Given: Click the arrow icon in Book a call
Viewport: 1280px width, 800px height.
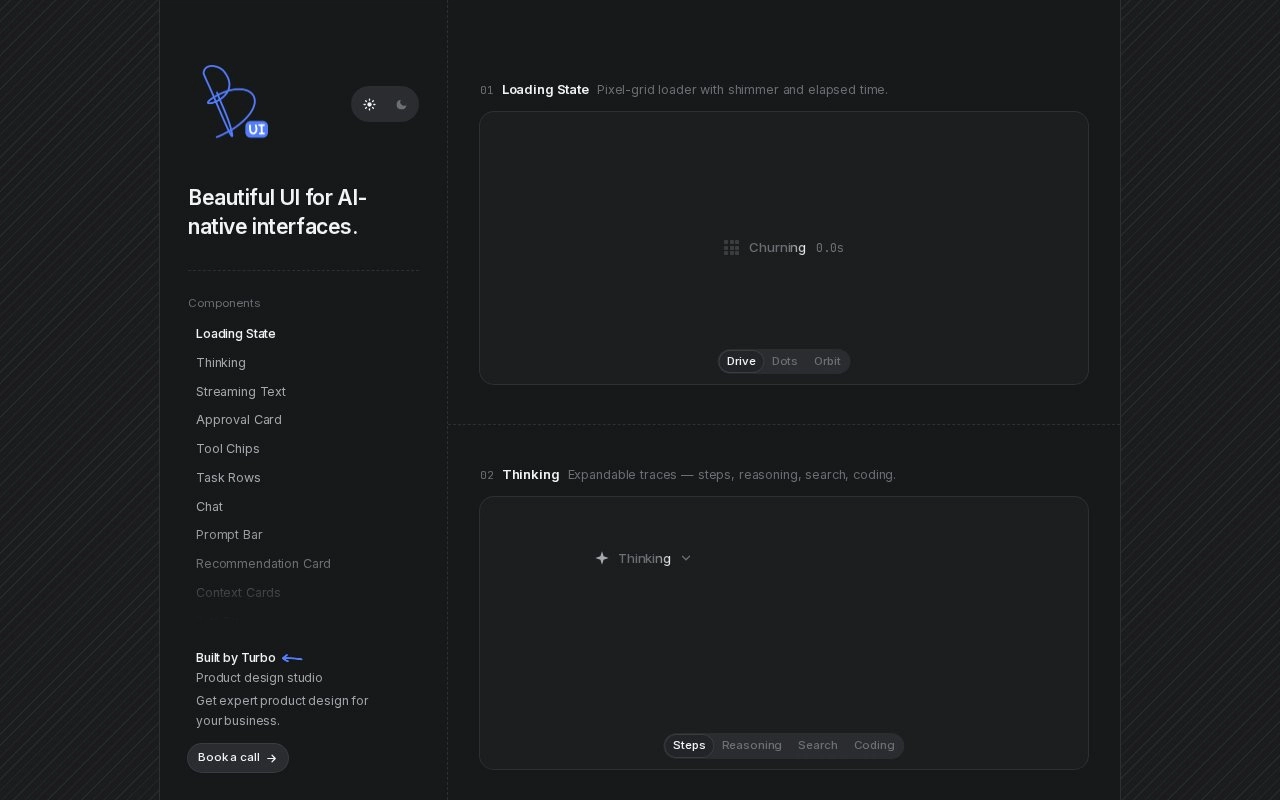Looking at the screenshot, I should click(272, 758).
